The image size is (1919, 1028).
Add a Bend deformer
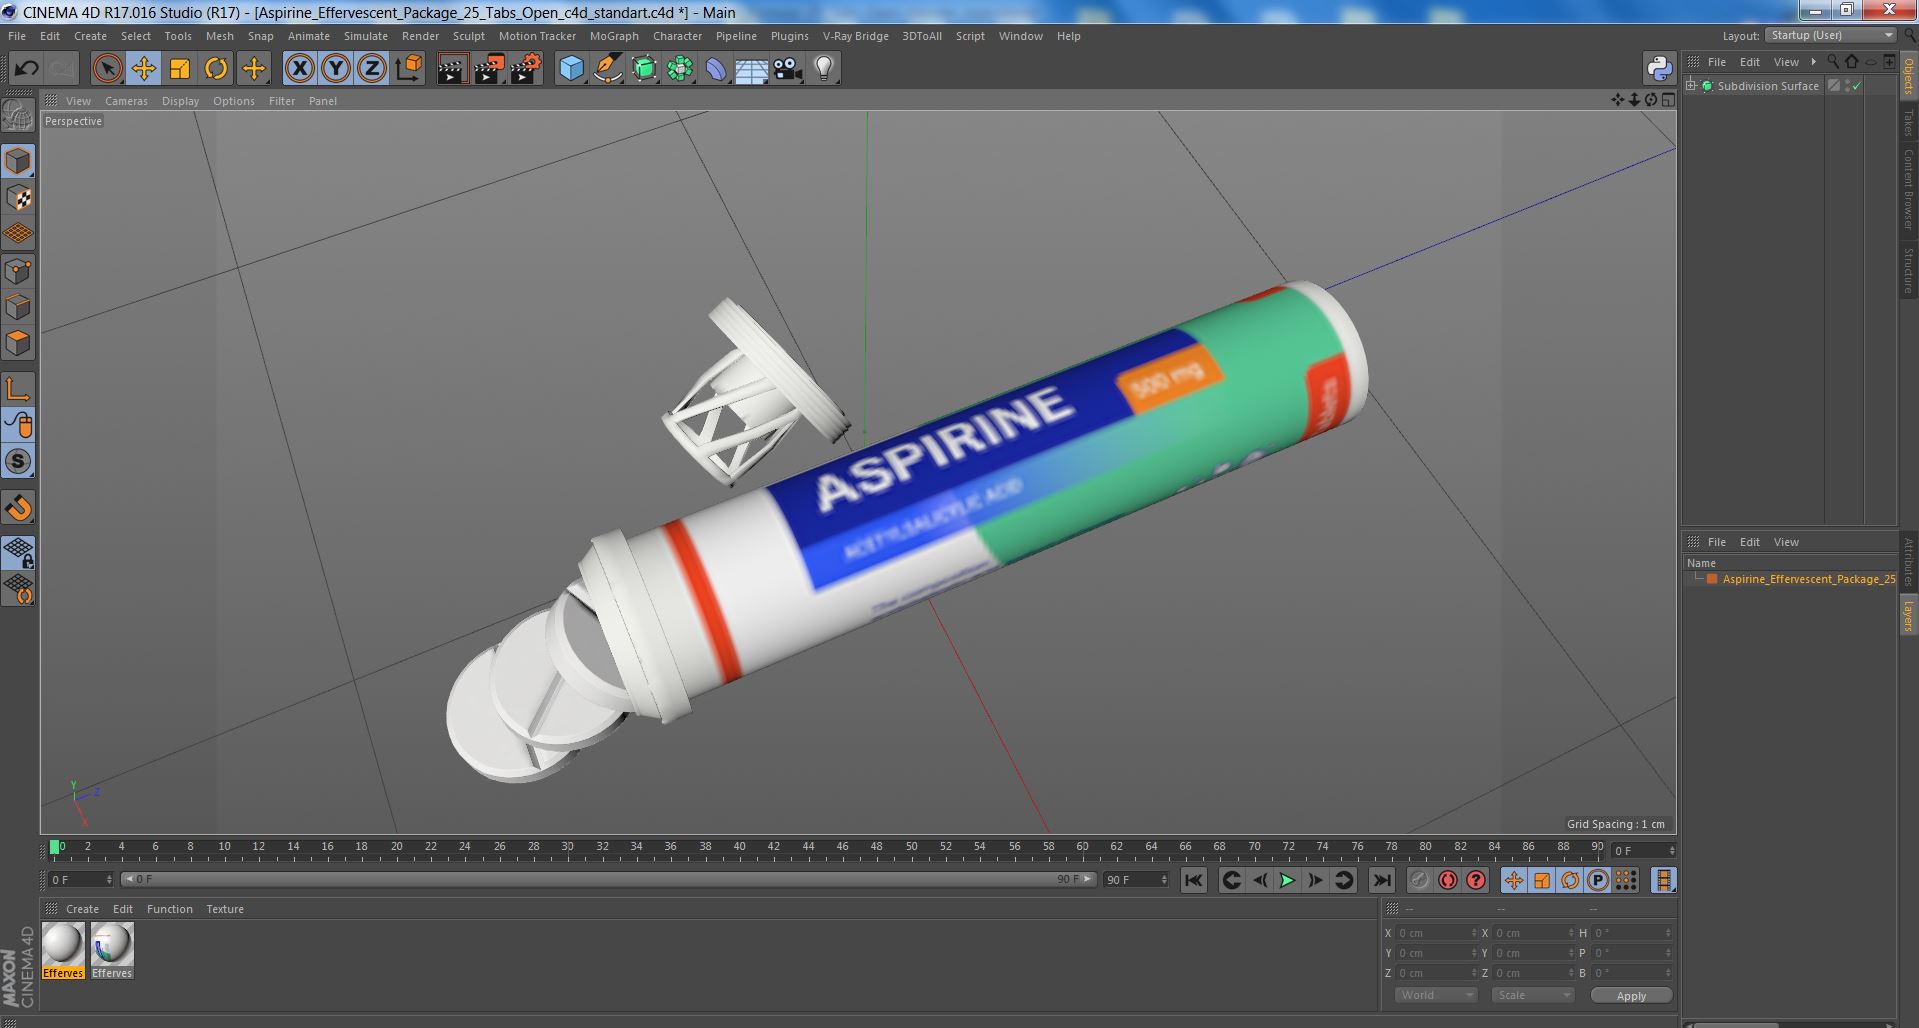click(x=716, y=68)
